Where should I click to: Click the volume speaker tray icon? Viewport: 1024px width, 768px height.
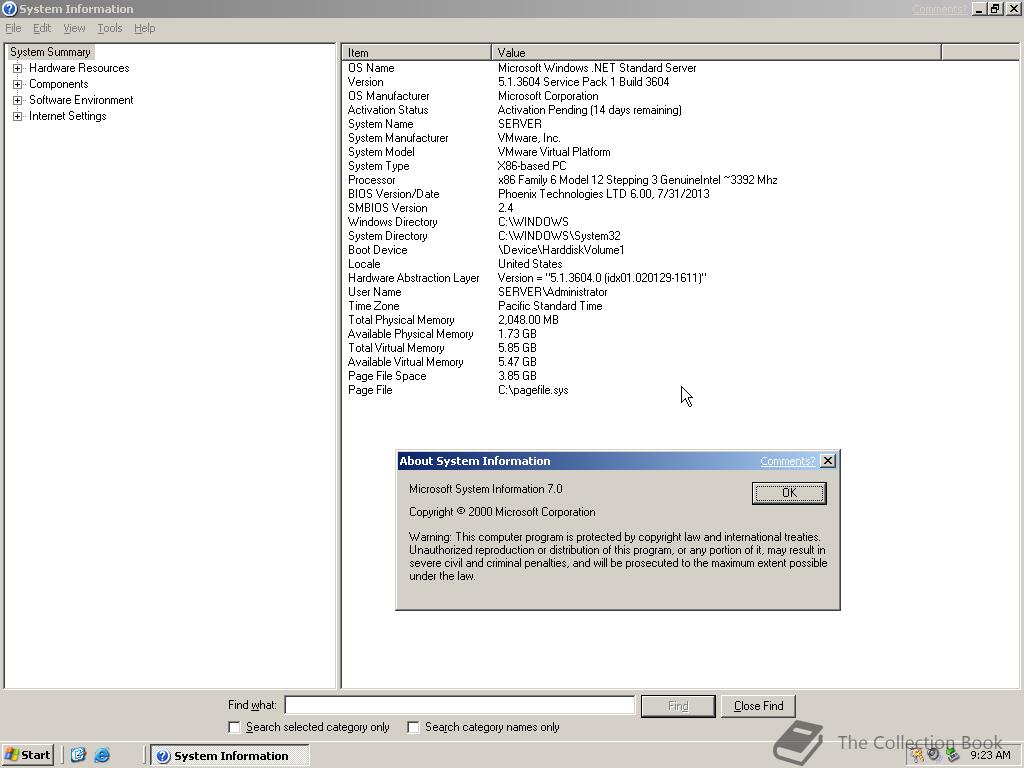(x=935, y=755)
